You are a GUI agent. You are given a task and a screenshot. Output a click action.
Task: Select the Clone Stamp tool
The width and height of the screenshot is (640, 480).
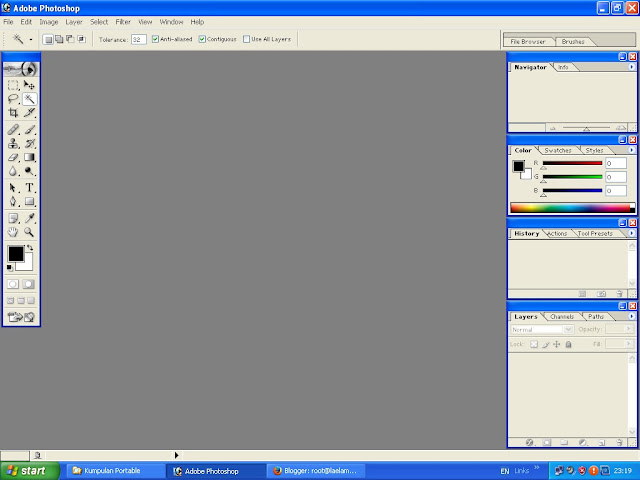click(13, 144)
